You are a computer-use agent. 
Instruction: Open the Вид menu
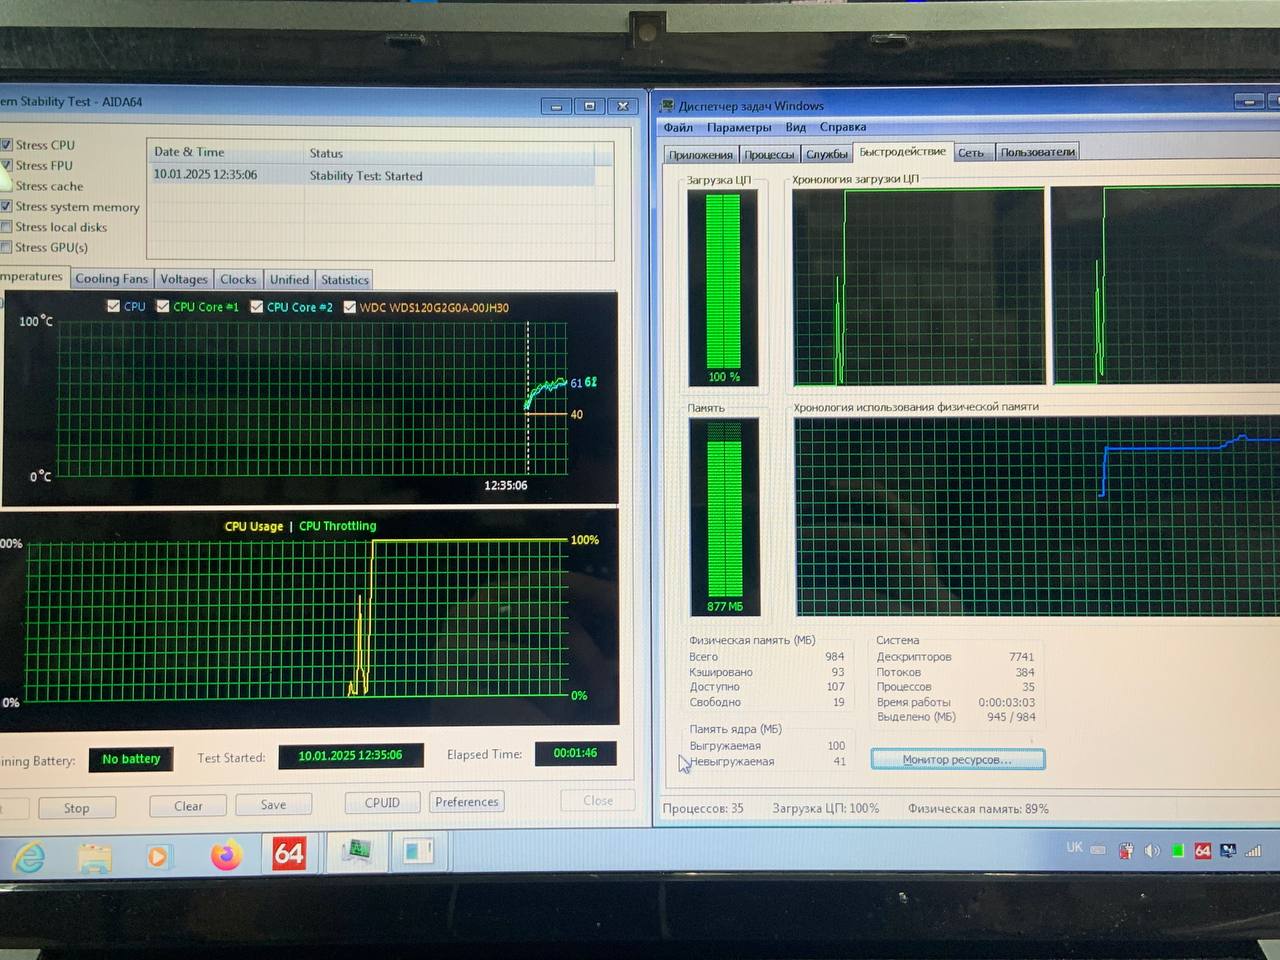pos(795,127)
